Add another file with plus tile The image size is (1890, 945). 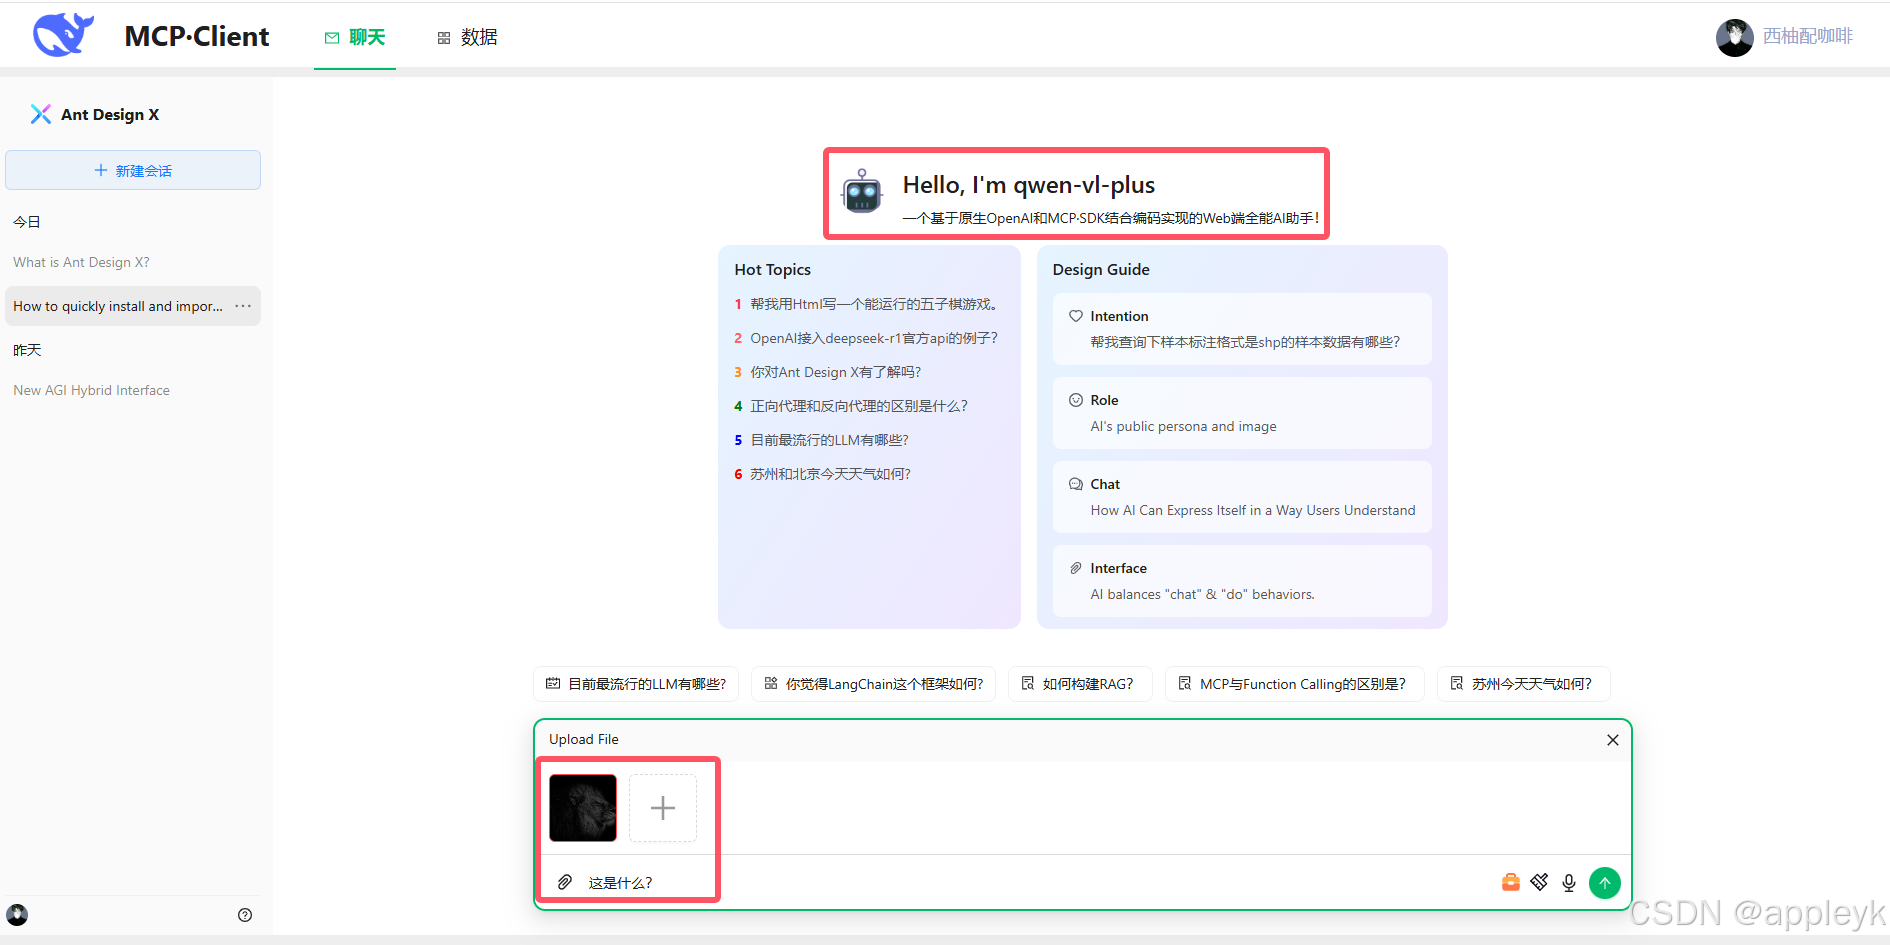(x=663, y=808)
